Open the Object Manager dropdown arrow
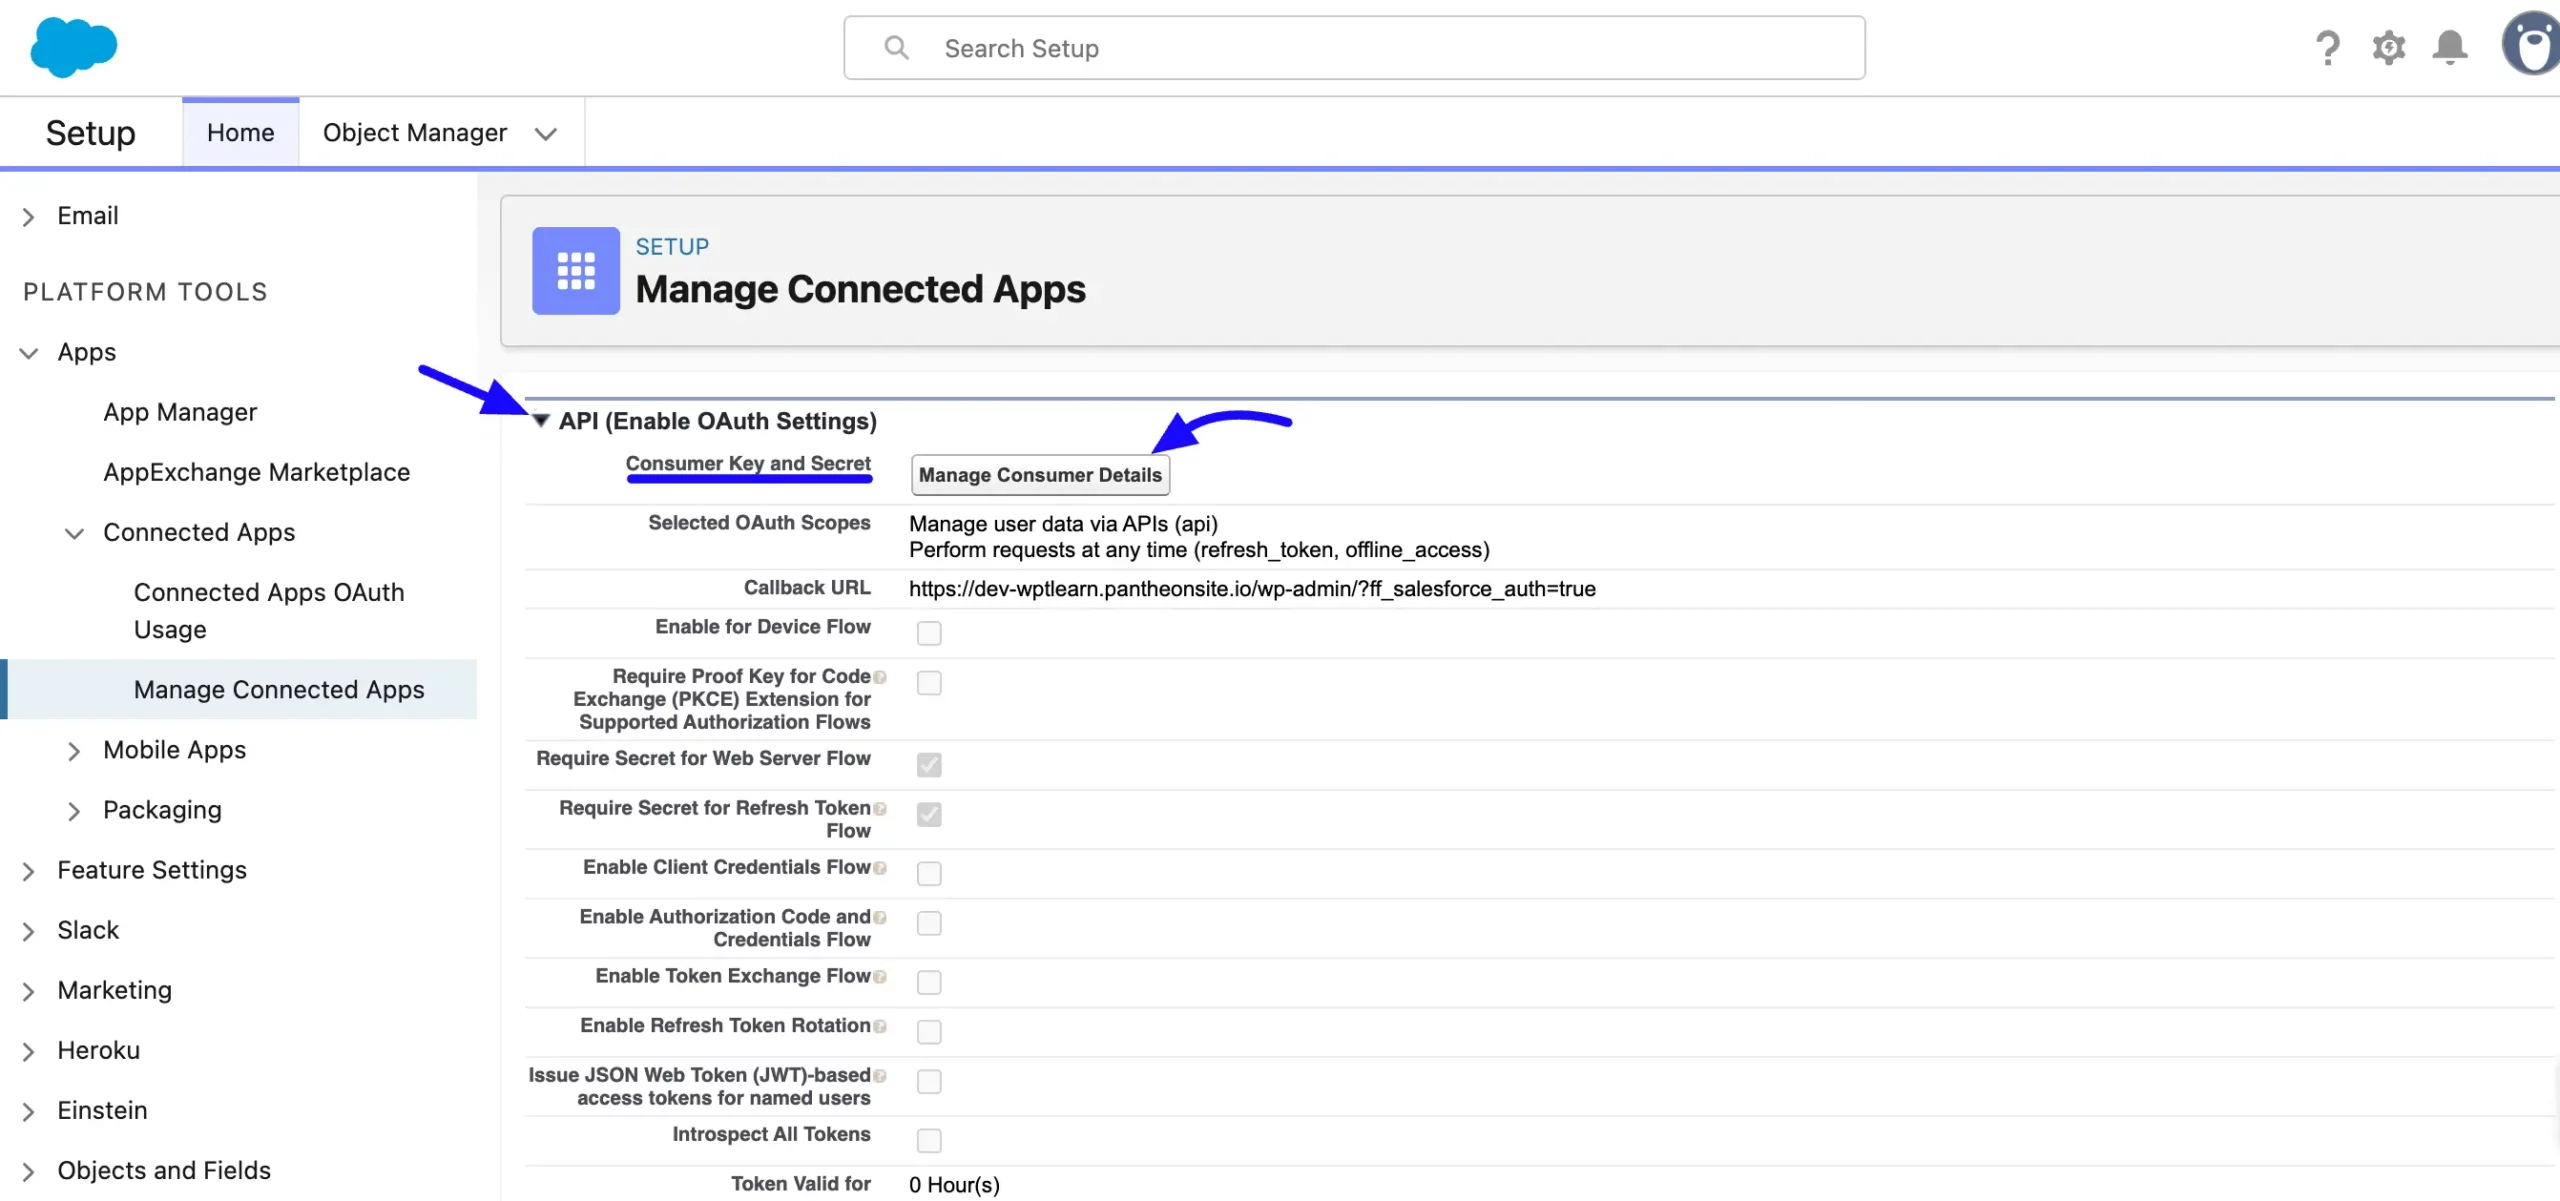 (x=545, y=134)
